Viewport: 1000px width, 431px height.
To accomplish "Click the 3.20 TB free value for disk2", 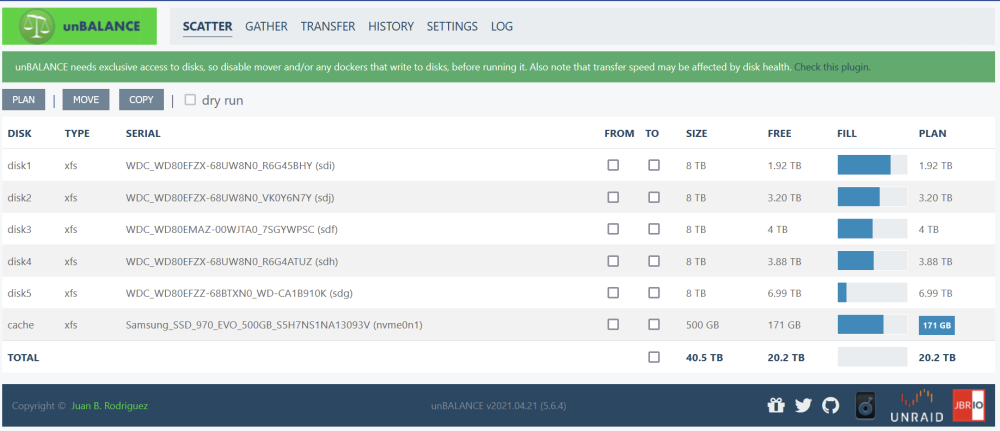I will [784, 198].
